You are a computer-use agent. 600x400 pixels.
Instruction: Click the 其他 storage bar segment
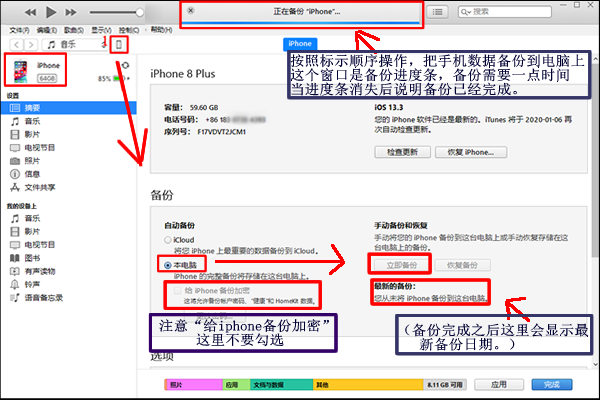pyautogui.click(x=368, y=385)
